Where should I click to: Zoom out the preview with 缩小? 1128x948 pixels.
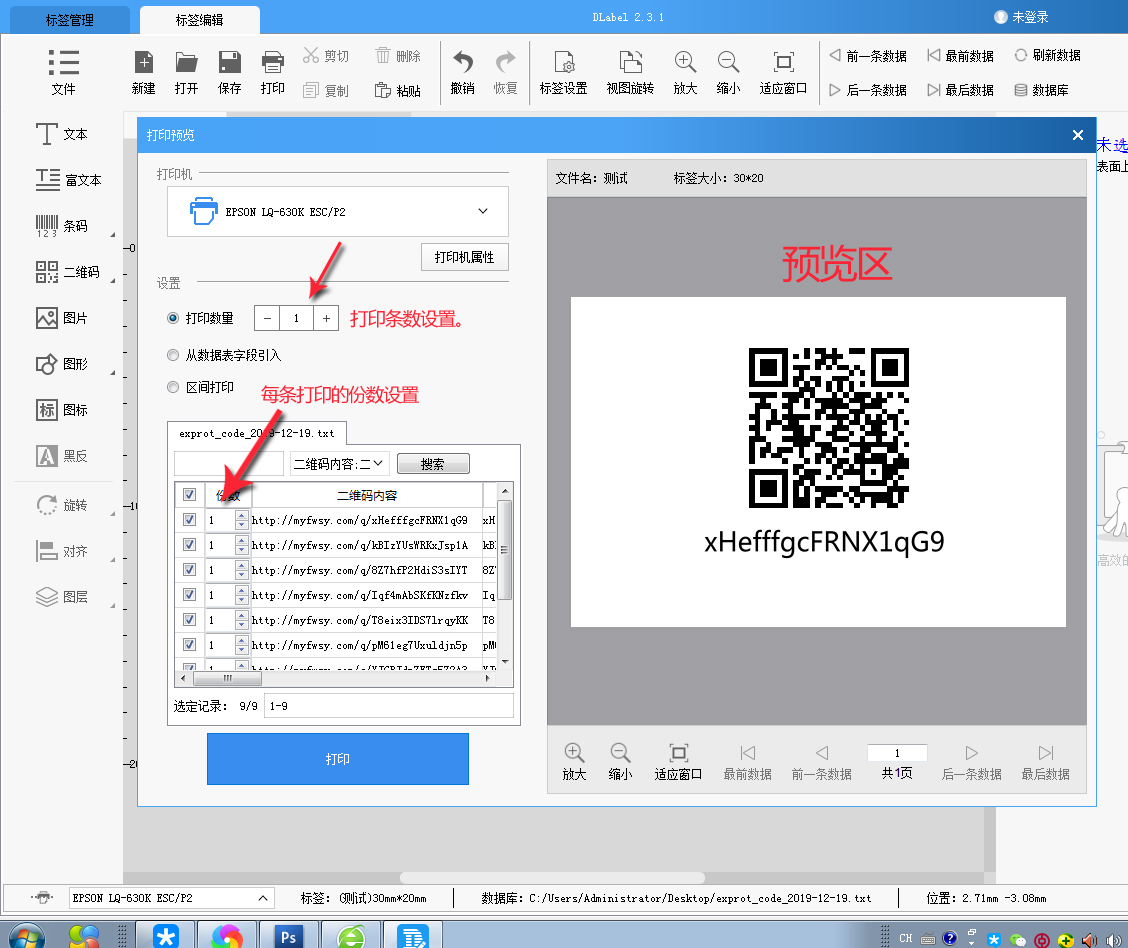pos(620,761)
